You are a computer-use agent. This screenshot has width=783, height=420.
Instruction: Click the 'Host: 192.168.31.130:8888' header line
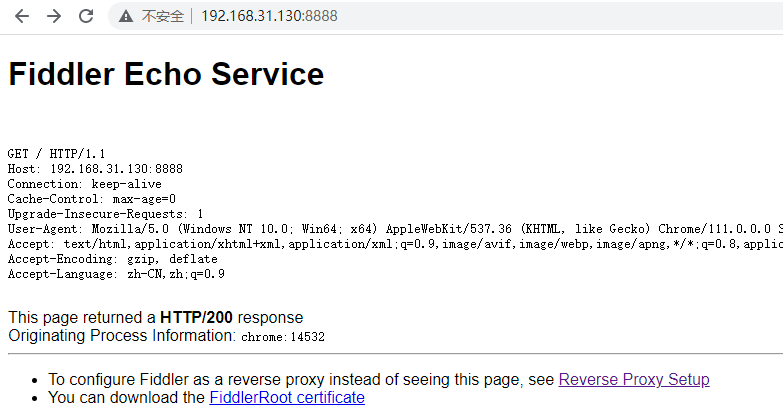95,169
